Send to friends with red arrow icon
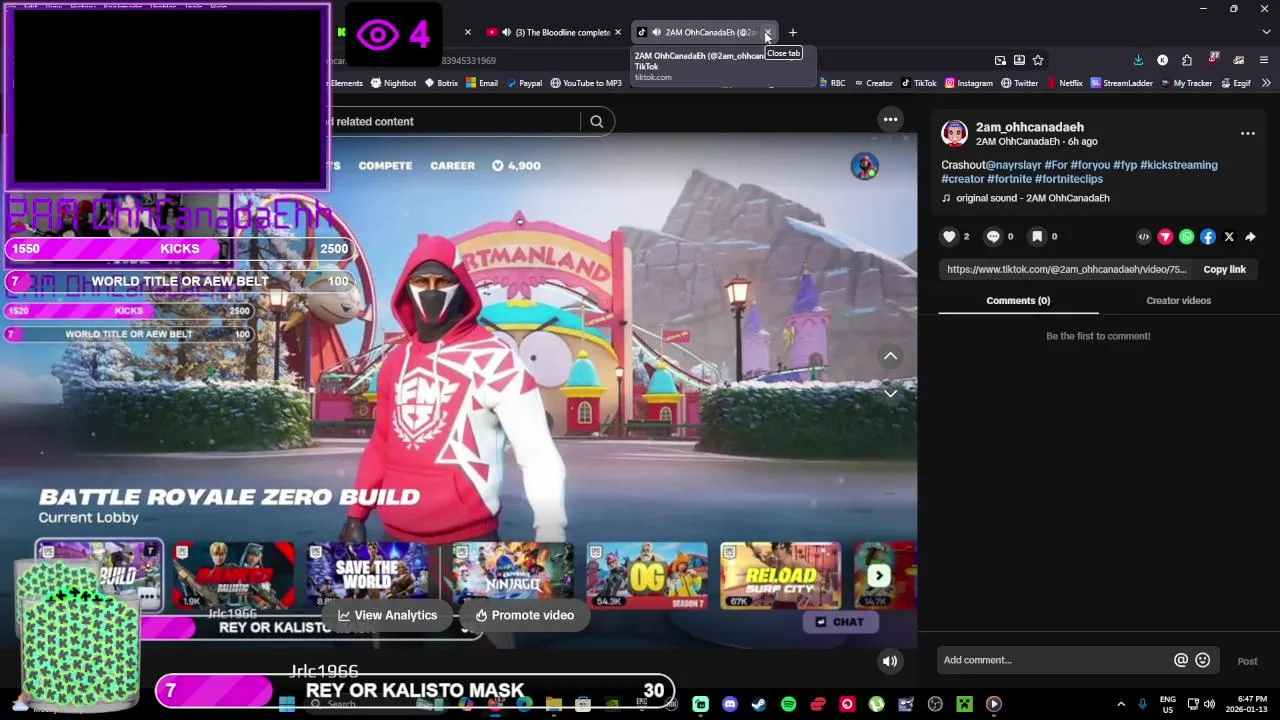The width and height of the screenshot is (1280, 720). [1165, 237]
